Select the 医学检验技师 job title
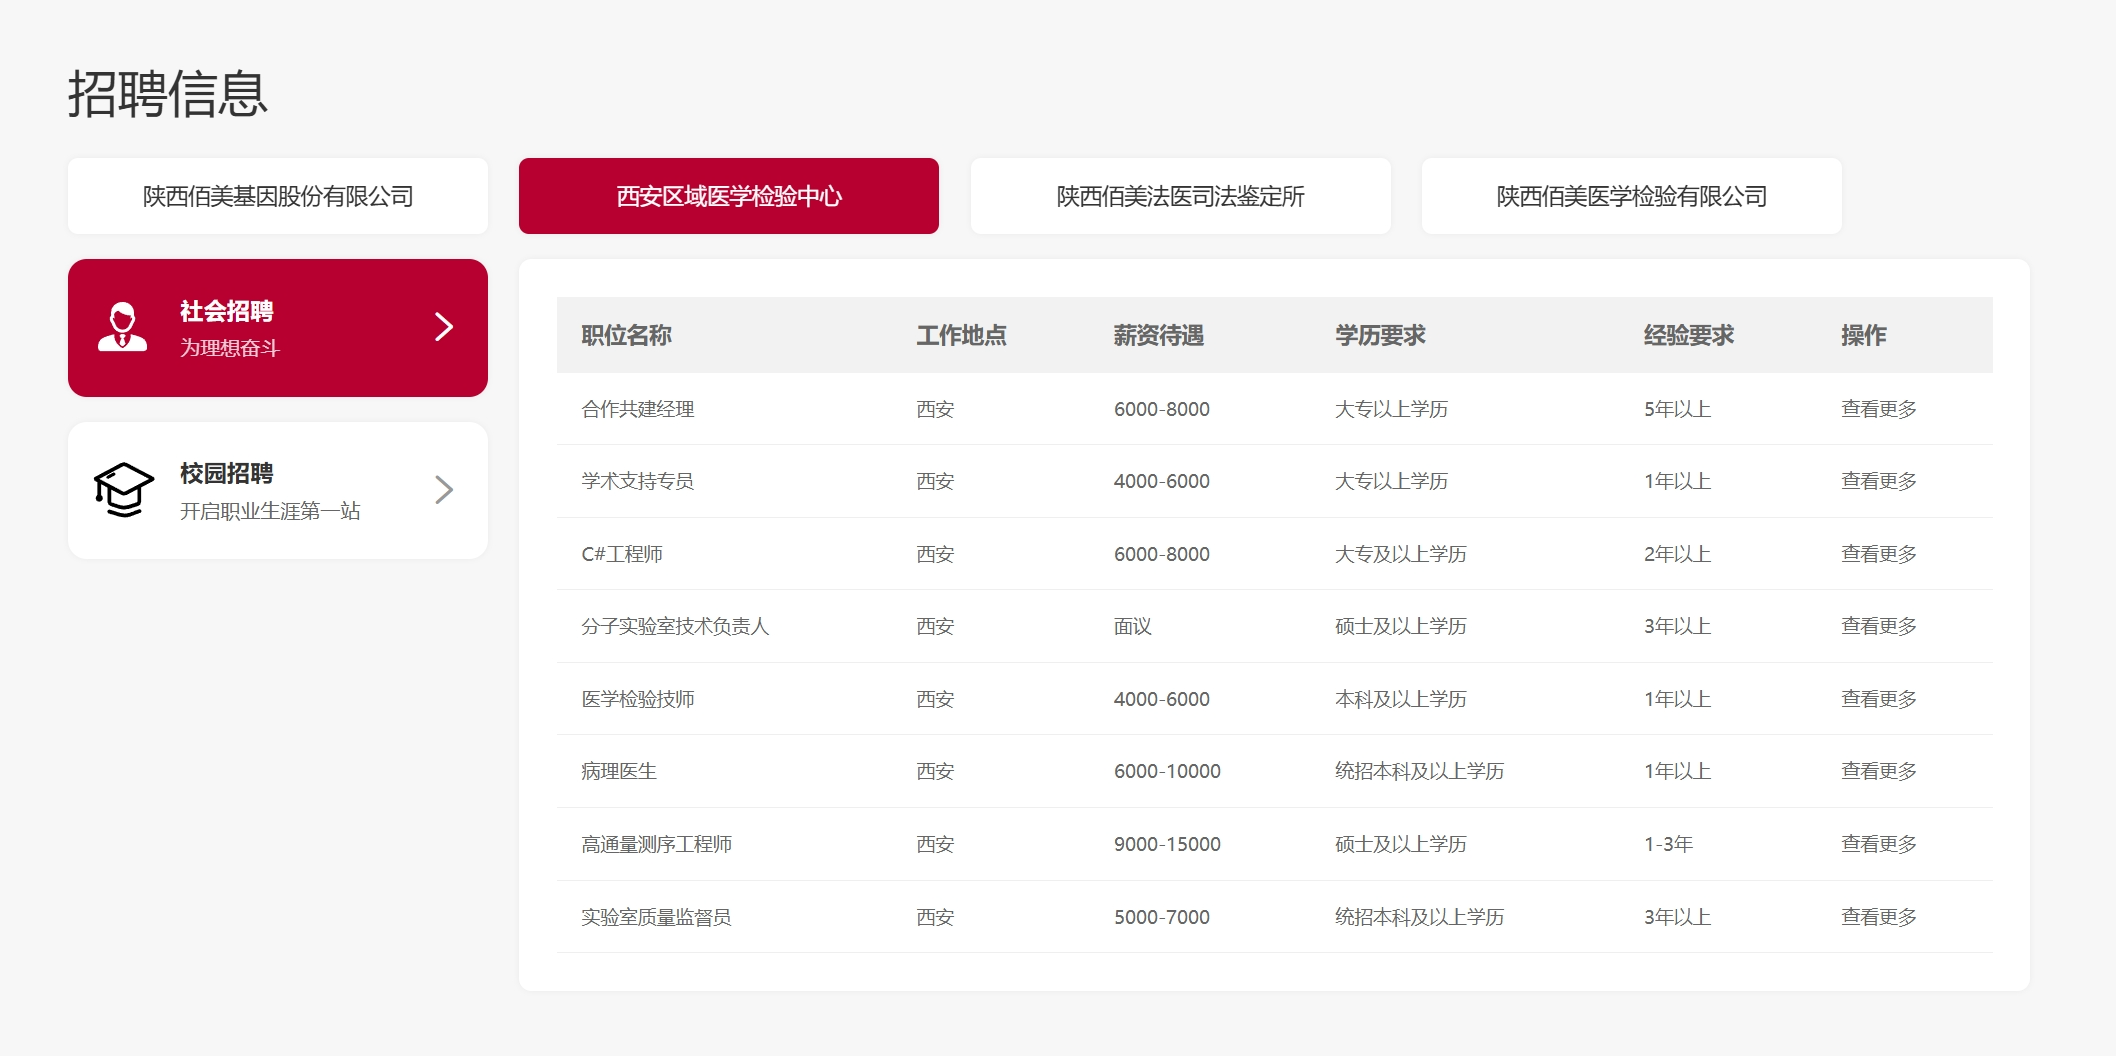The height and width of the screenshot is (1056, 2116). pyautogui.click(x=638, y=699)
